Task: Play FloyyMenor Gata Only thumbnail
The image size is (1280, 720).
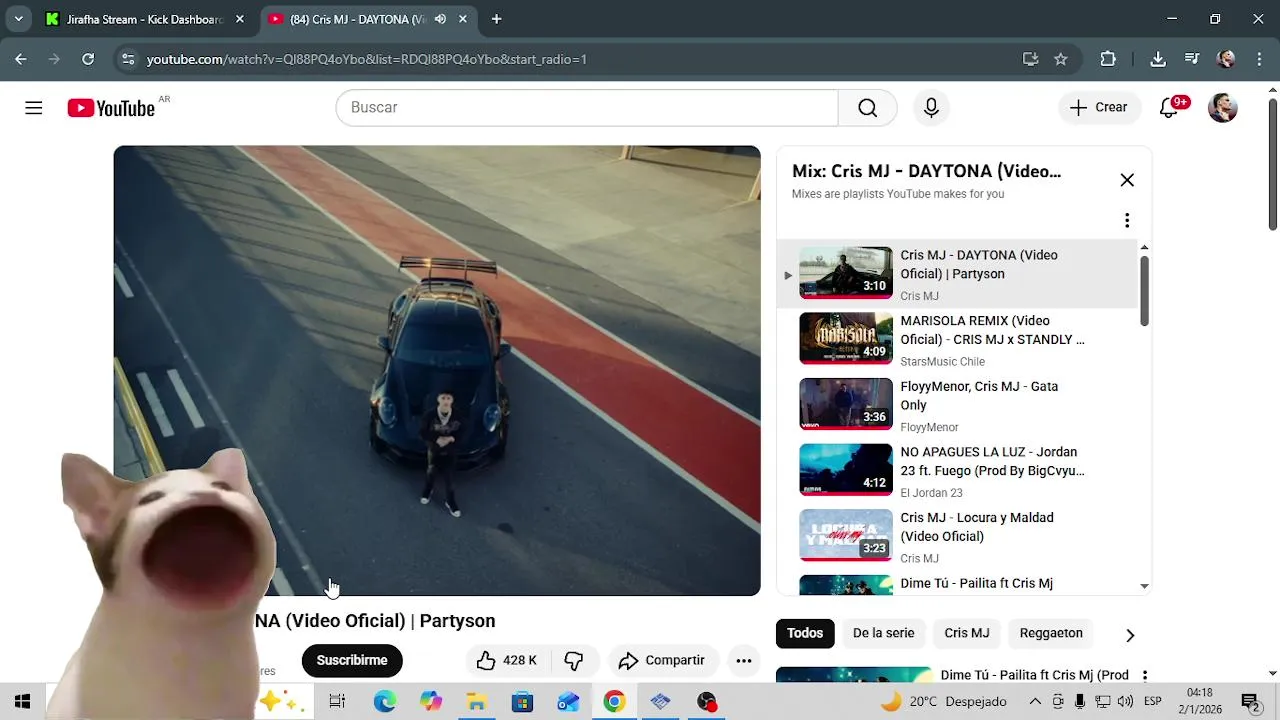Action: (x=846, y=404)
